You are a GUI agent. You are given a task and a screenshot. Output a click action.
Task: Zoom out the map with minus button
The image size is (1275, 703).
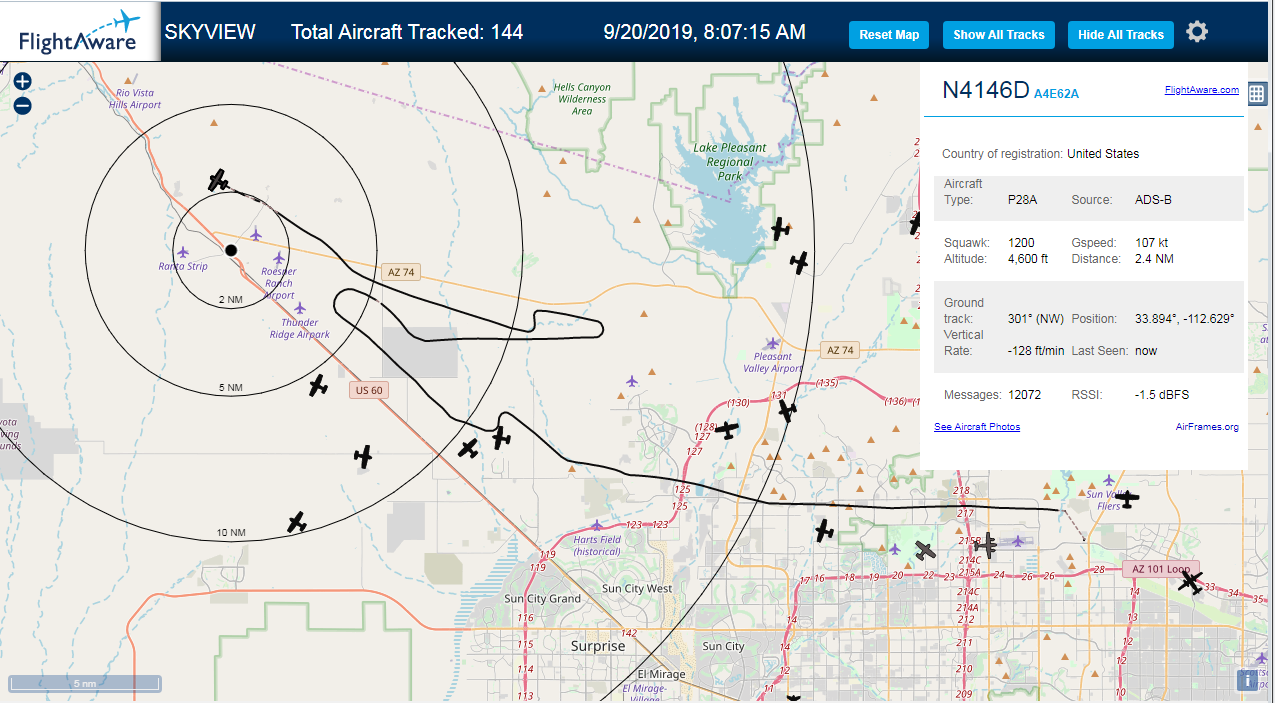[x=23, y=105]
